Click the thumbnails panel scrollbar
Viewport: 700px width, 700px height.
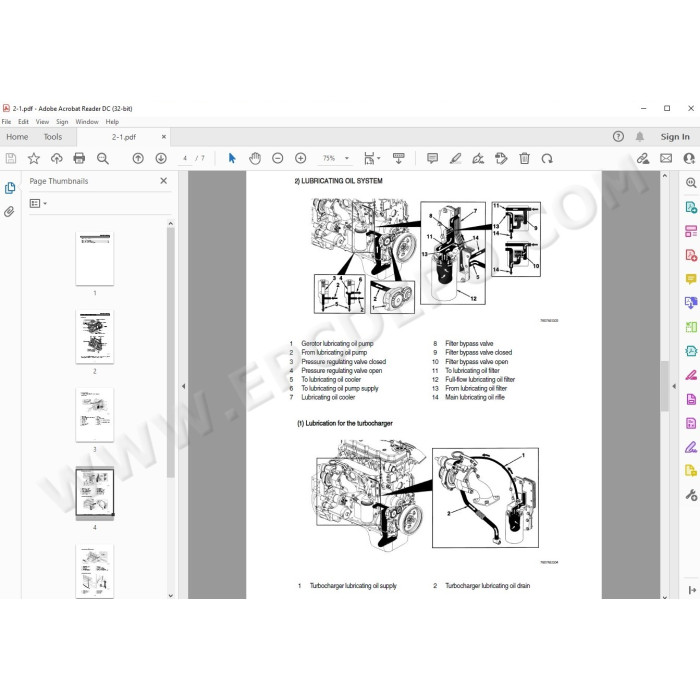pyautogui.click(x=171, y=353)
